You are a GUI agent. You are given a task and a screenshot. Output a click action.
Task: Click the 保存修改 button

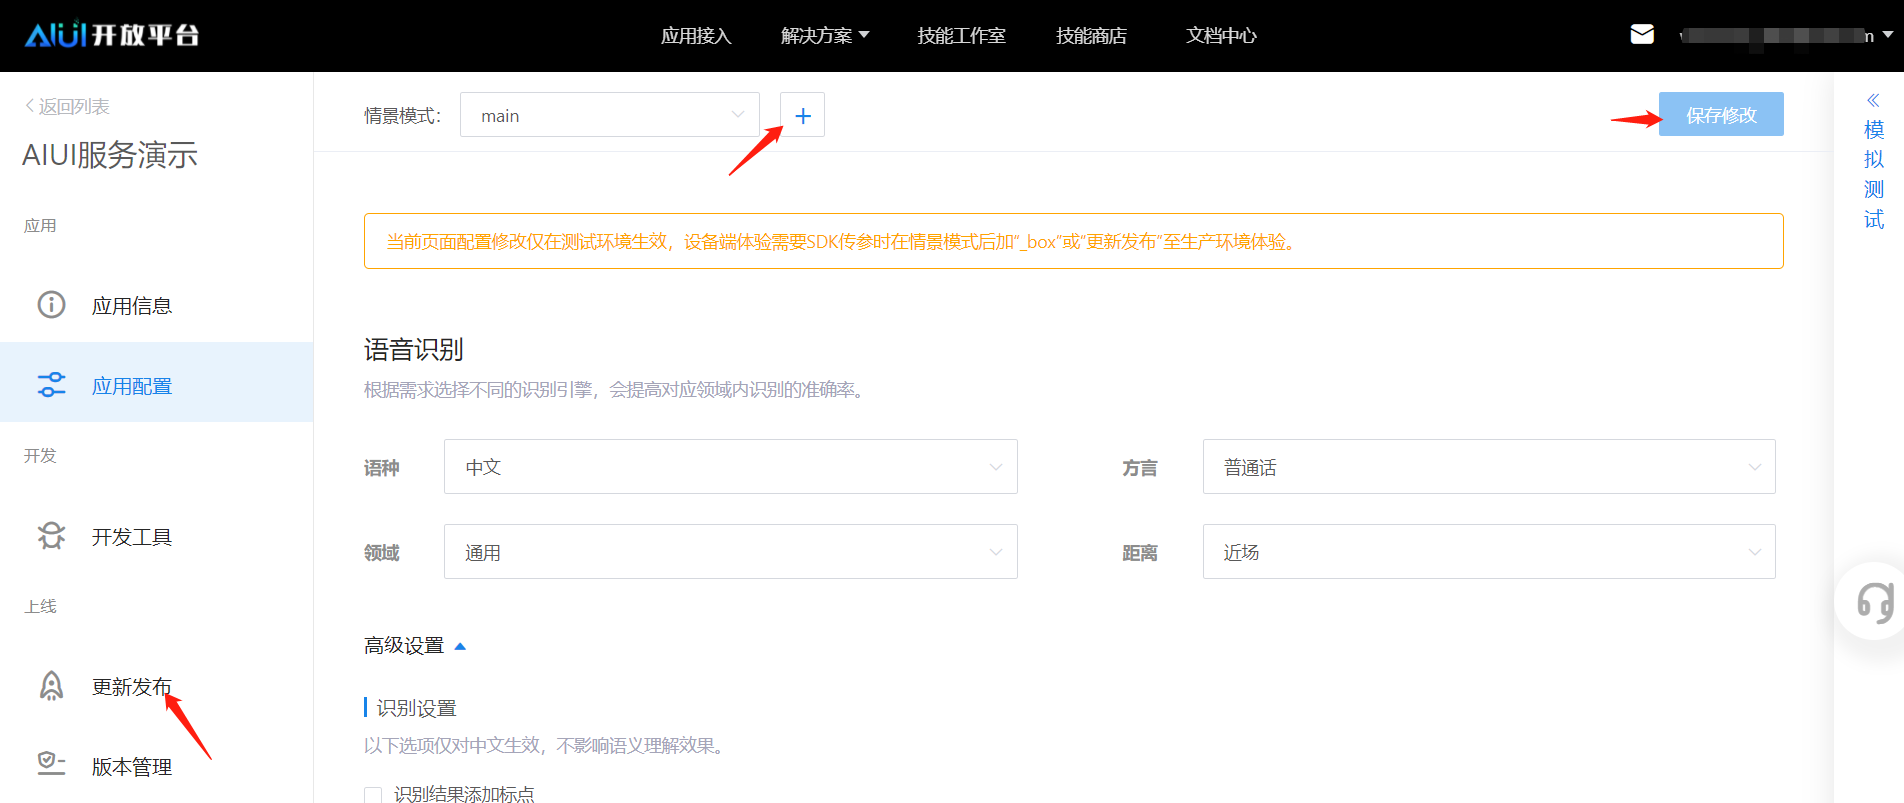tap(1720, 115)
